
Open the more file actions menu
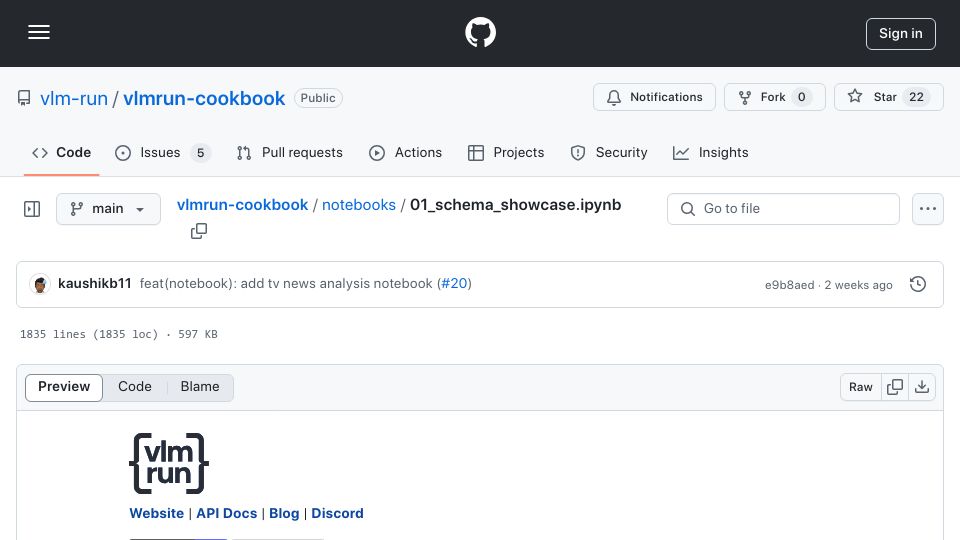[x=928, y=209]
